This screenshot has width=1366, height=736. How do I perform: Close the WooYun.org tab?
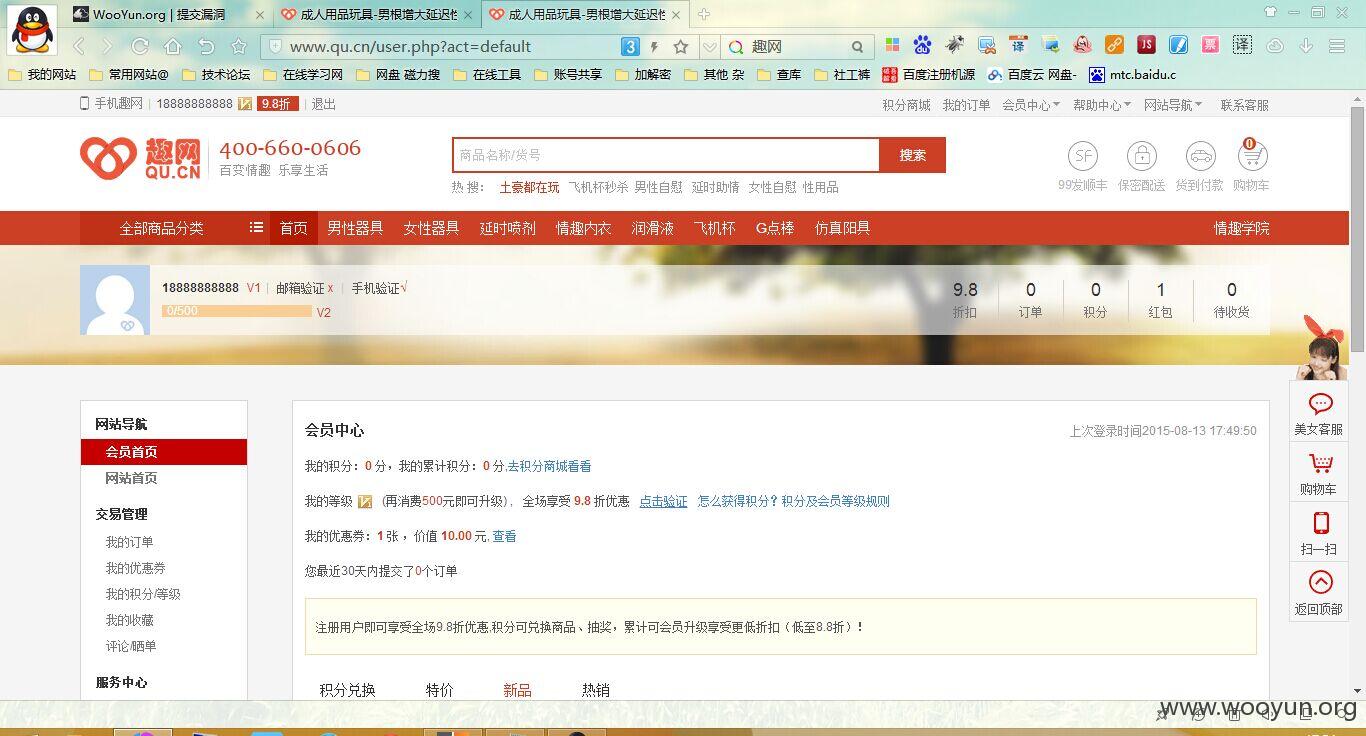[x=260, y=15]
